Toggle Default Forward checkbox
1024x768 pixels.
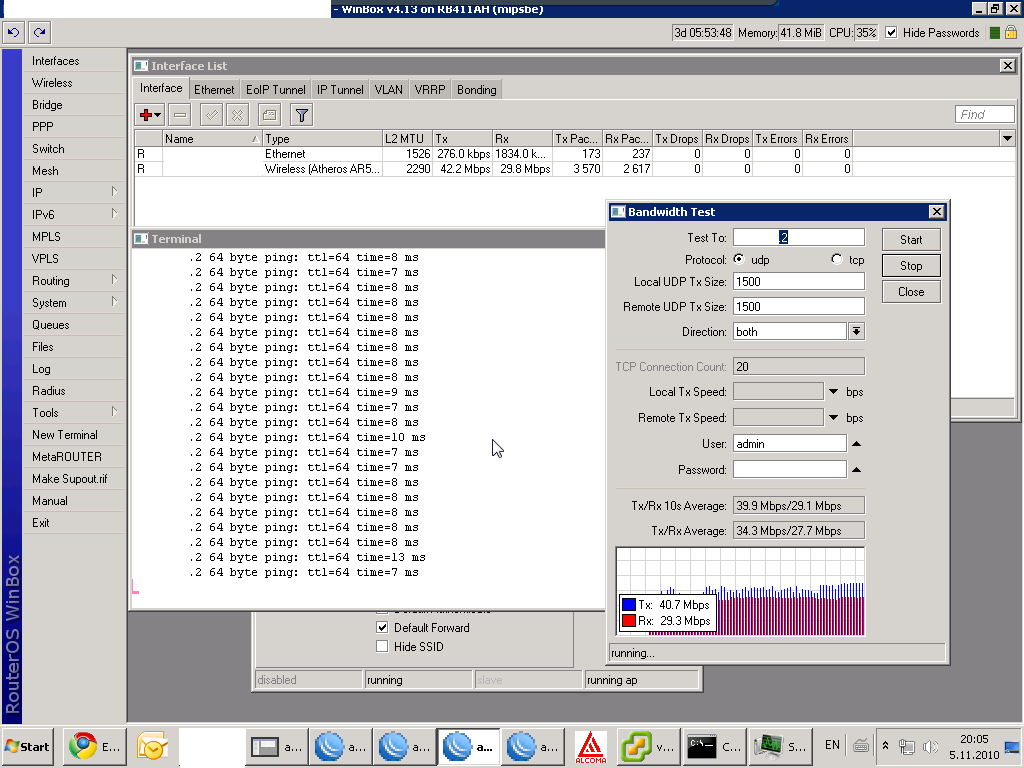[382, 628]
